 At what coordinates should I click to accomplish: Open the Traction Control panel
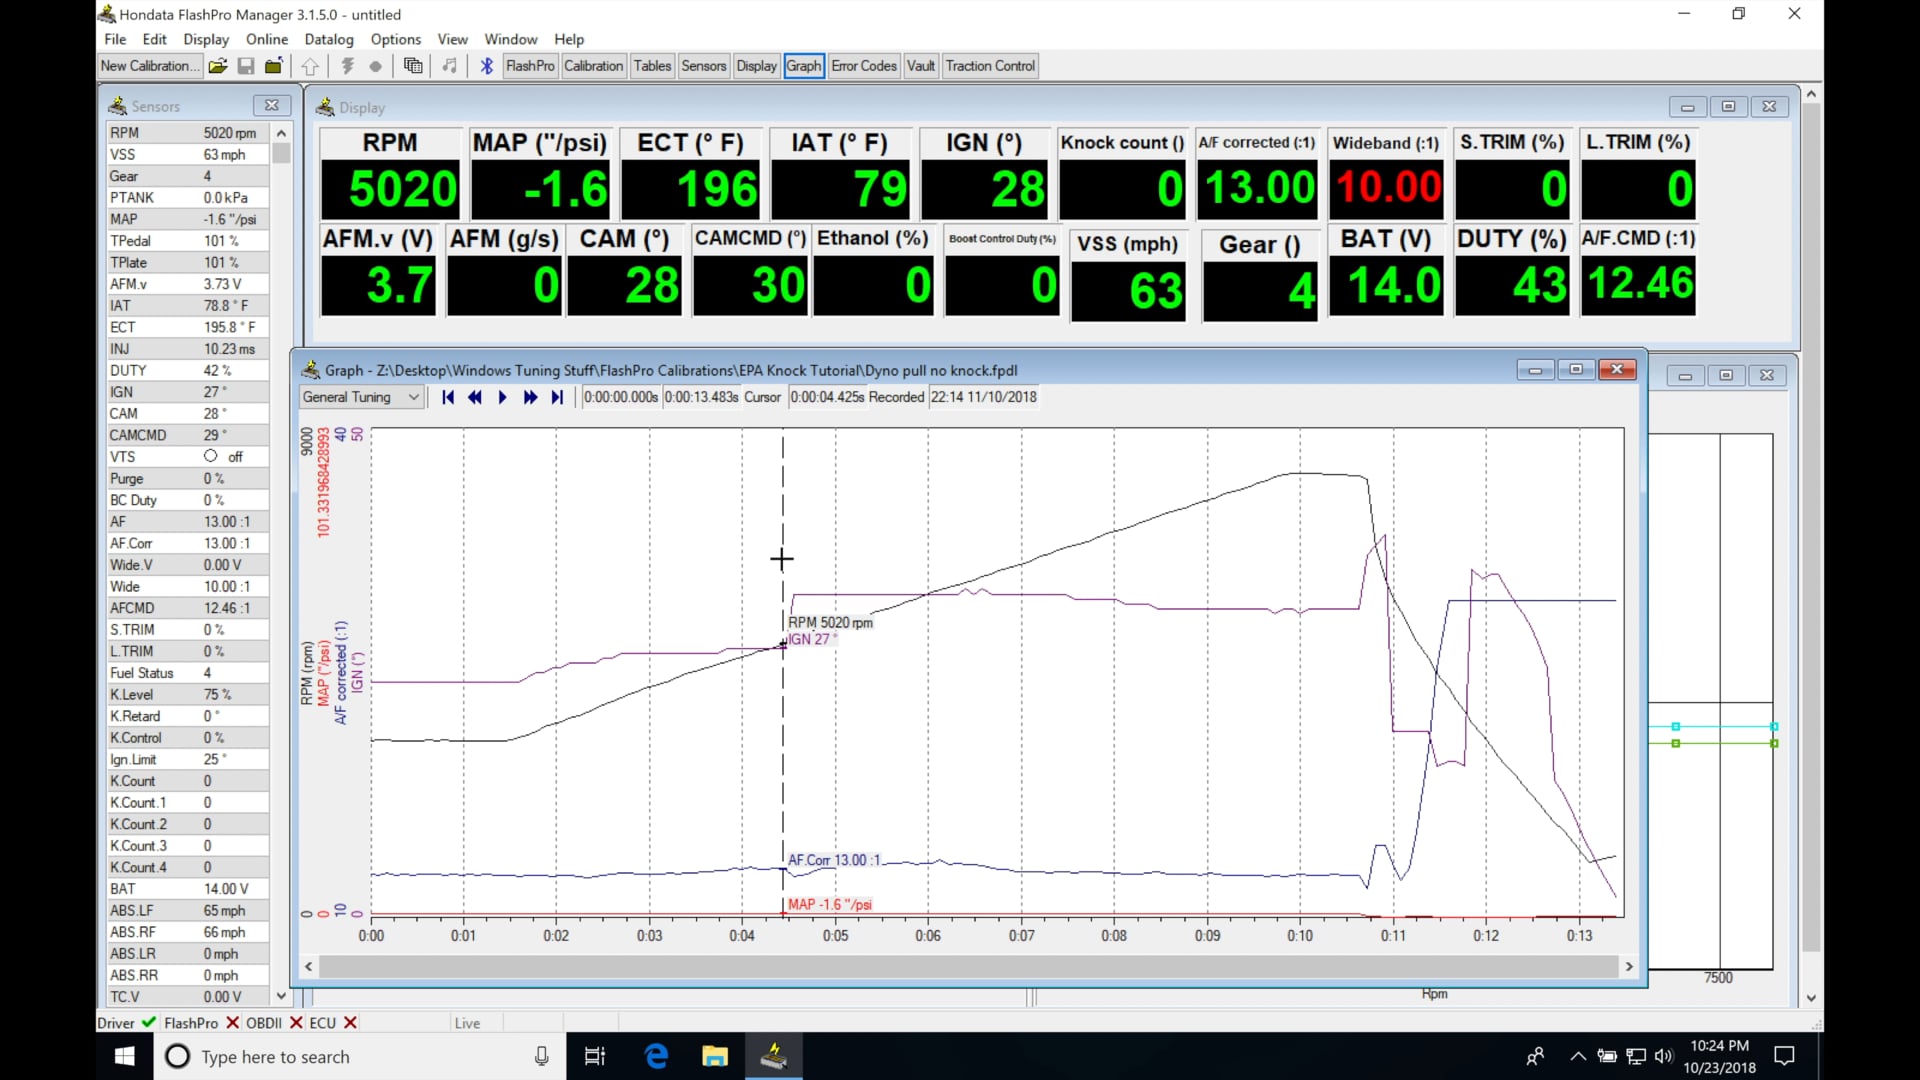[x=989, y=66]
